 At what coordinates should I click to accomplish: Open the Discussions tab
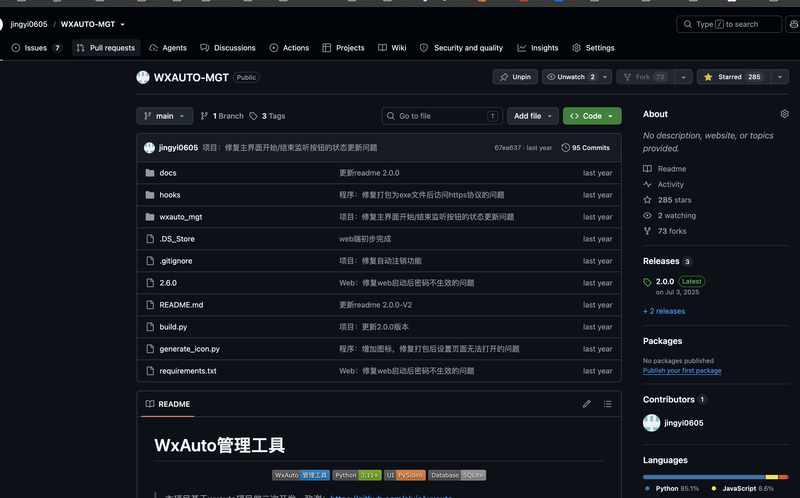(228, 48)
